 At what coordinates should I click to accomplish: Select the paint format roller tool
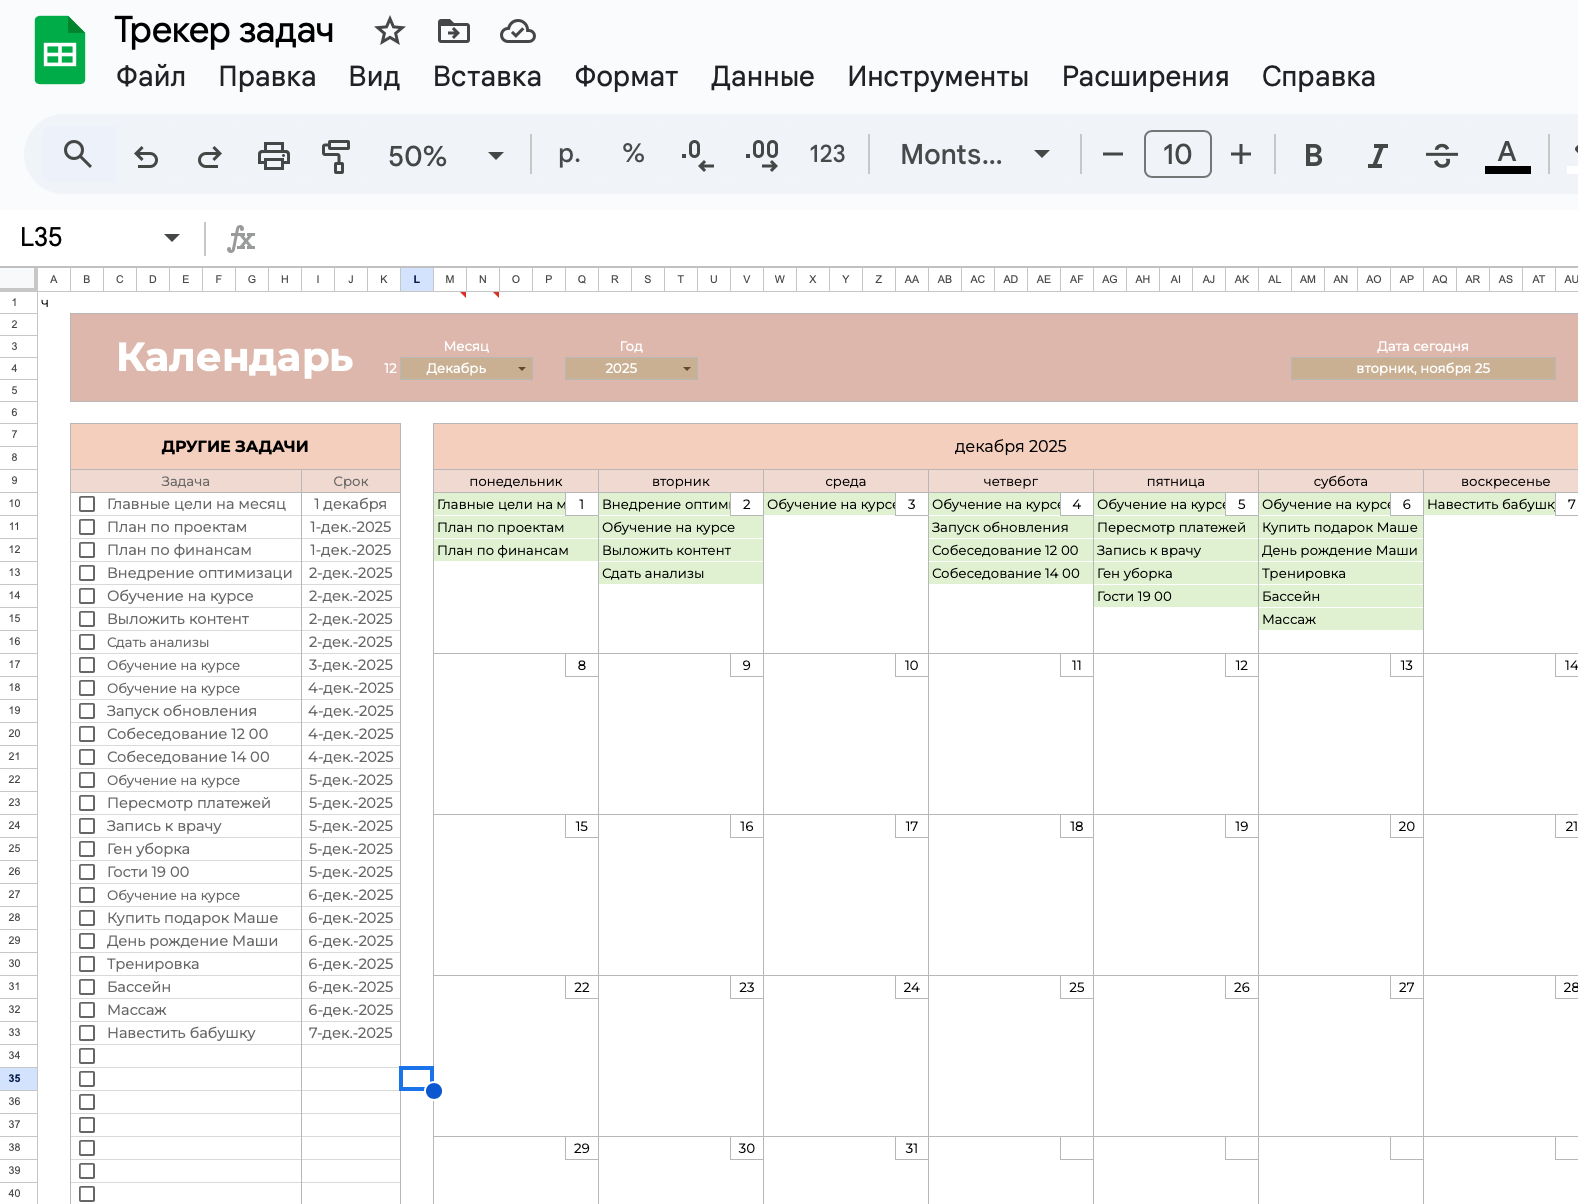336,155
